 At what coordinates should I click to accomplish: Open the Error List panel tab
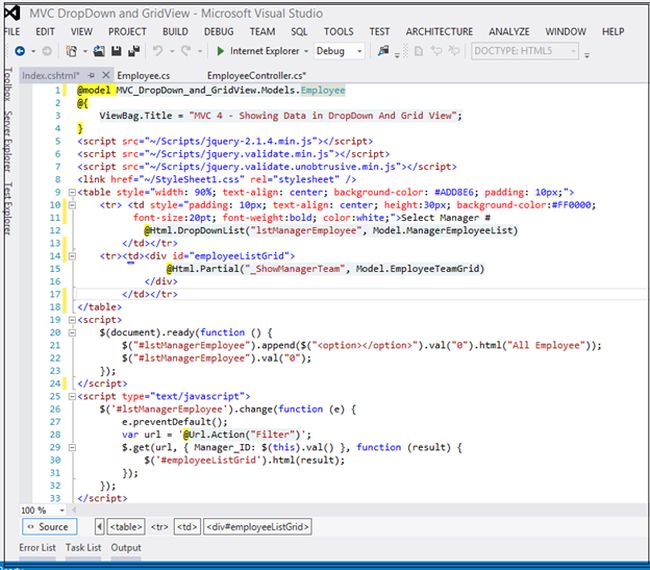(x=37, y=548)
